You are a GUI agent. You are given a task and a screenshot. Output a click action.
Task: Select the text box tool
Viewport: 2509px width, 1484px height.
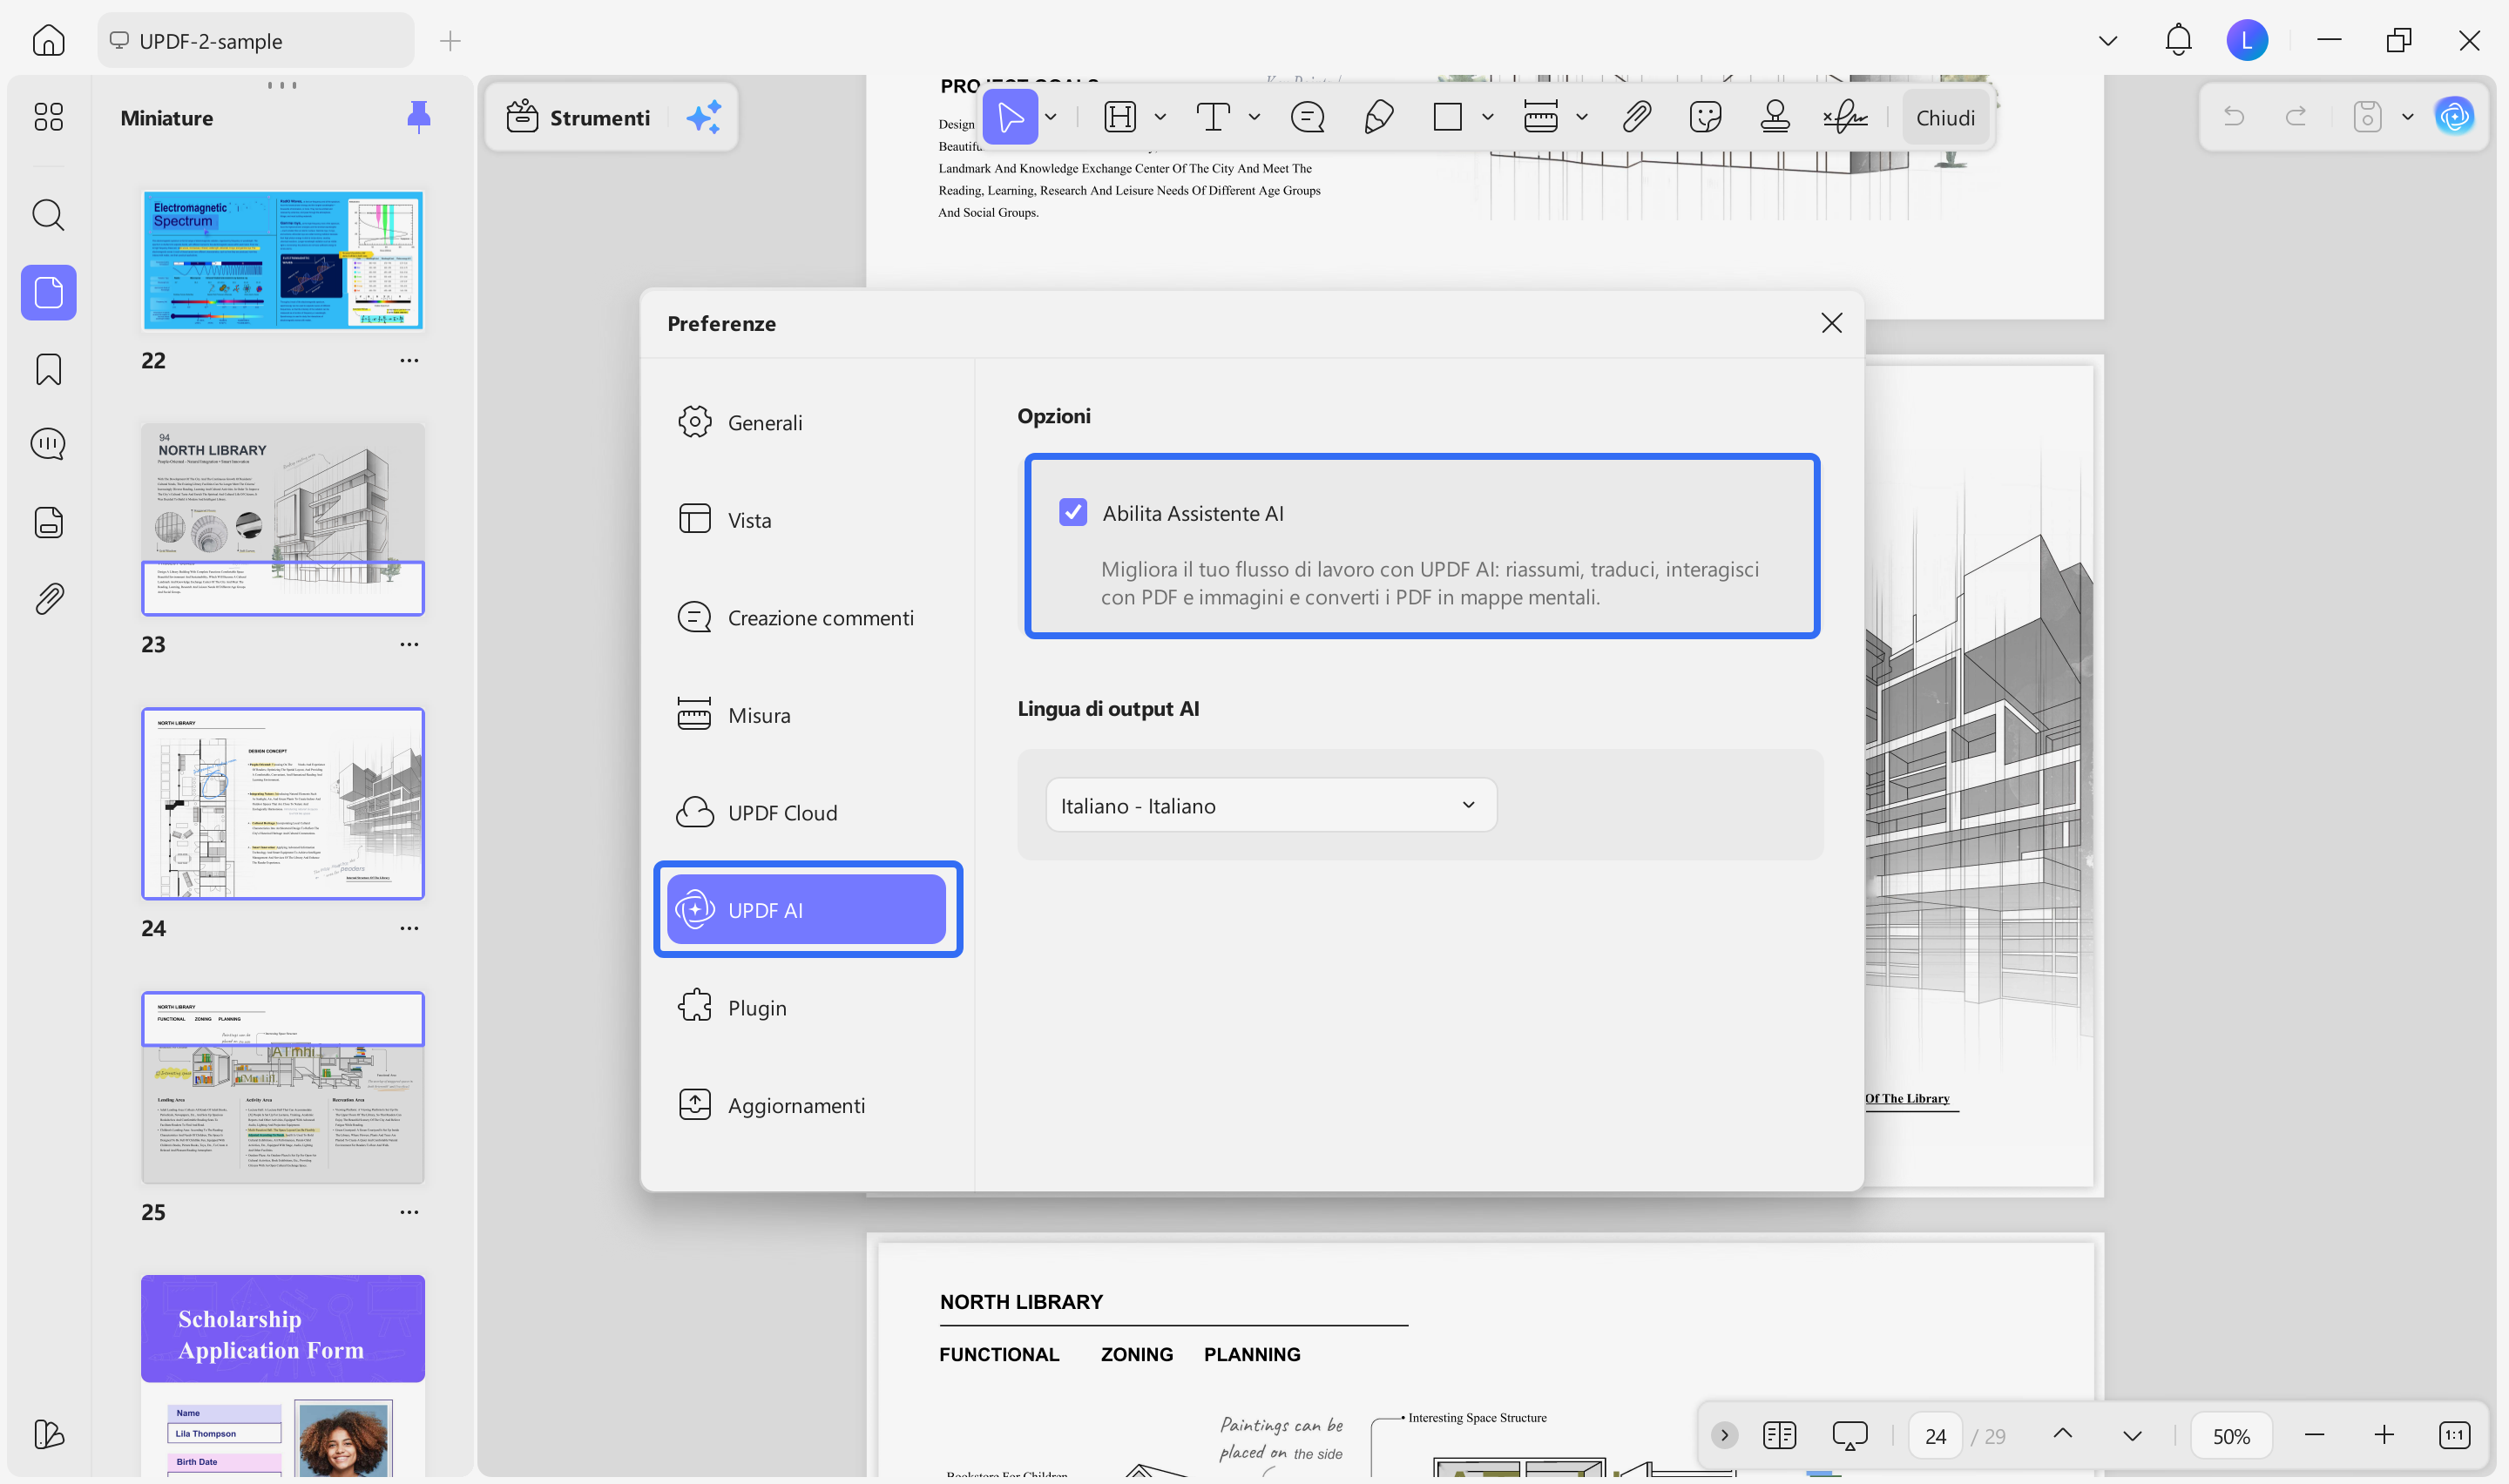(1213, 117)
